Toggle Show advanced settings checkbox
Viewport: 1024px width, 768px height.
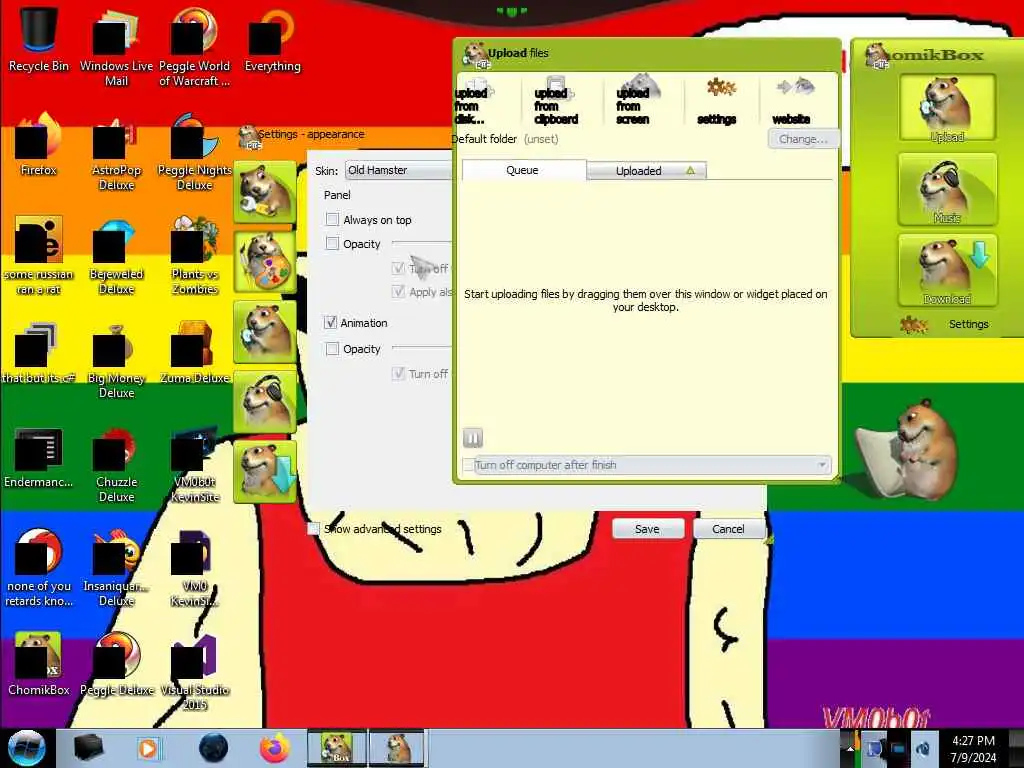click(314, 528)
